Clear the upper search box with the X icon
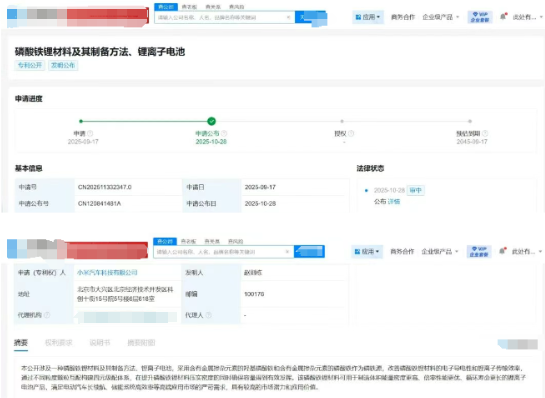 pyautogui.click(x=288, y=17)
